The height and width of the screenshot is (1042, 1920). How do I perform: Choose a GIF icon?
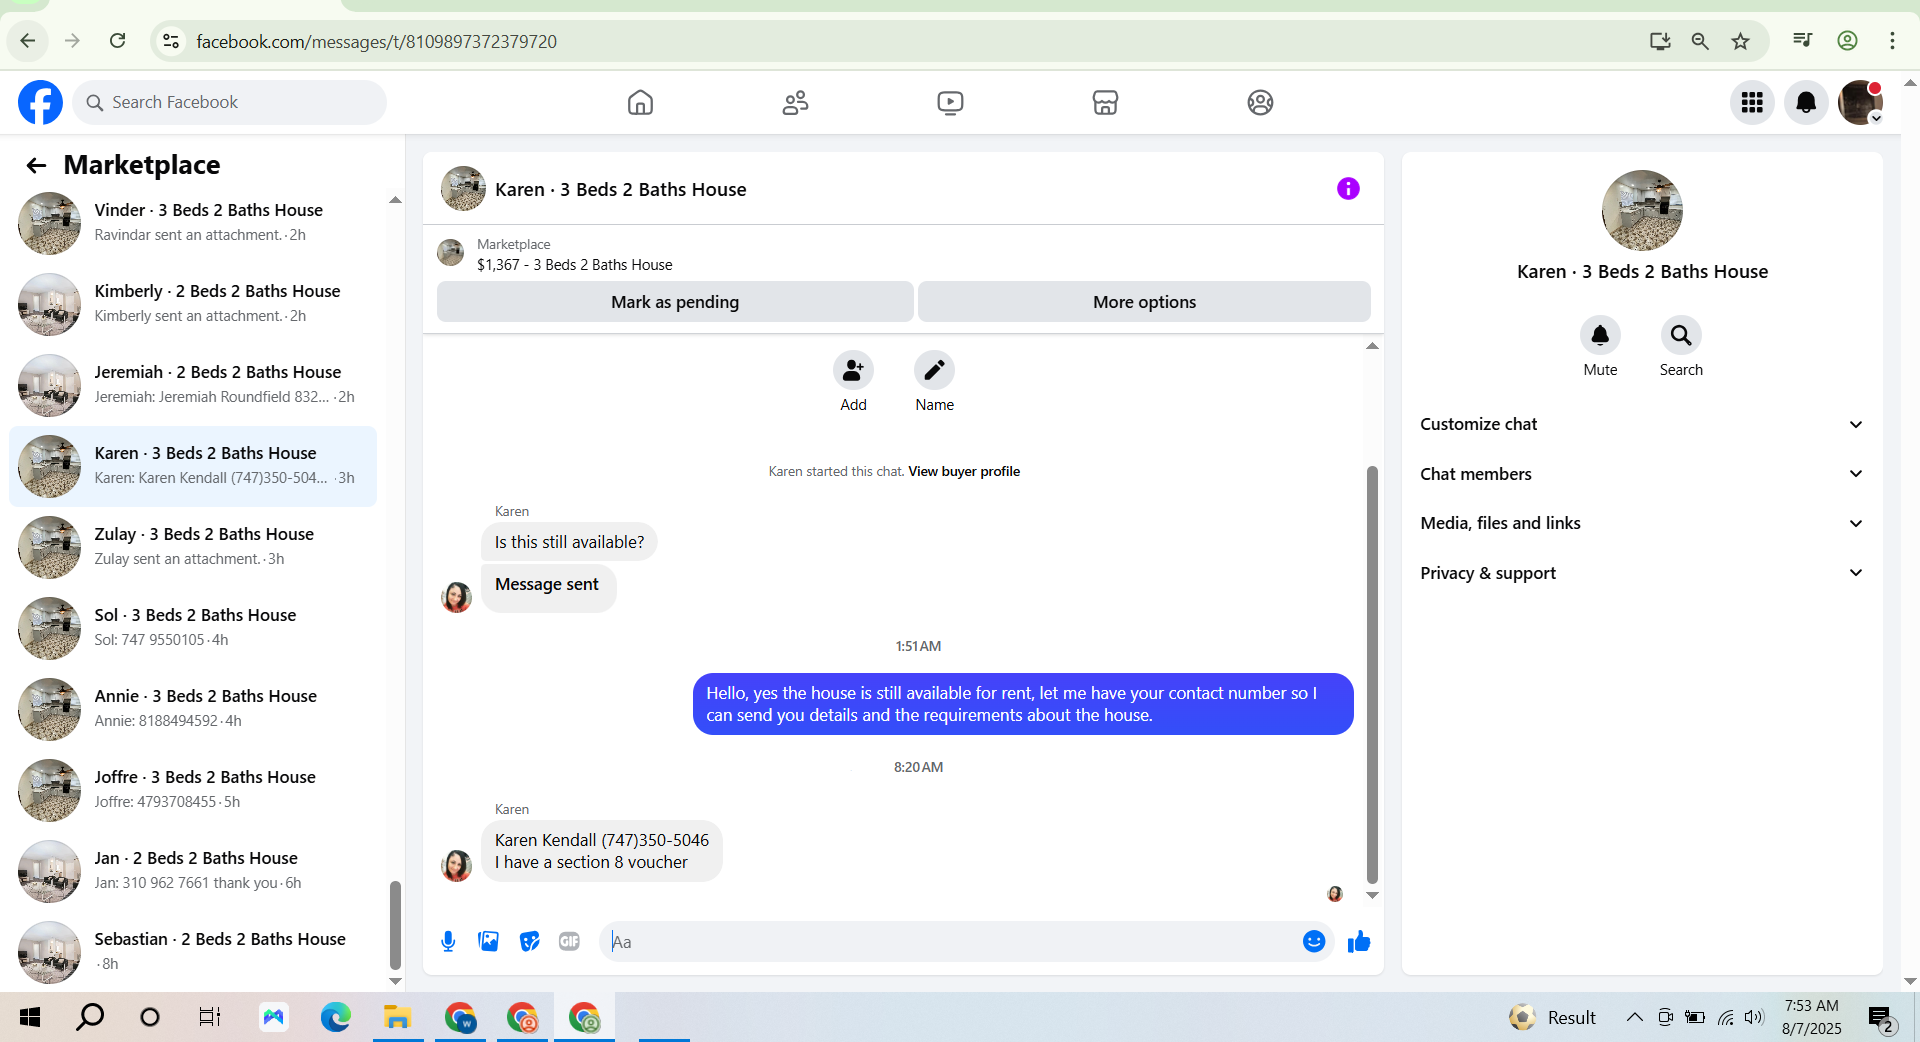pyautogui.click(x=569, y=941)
